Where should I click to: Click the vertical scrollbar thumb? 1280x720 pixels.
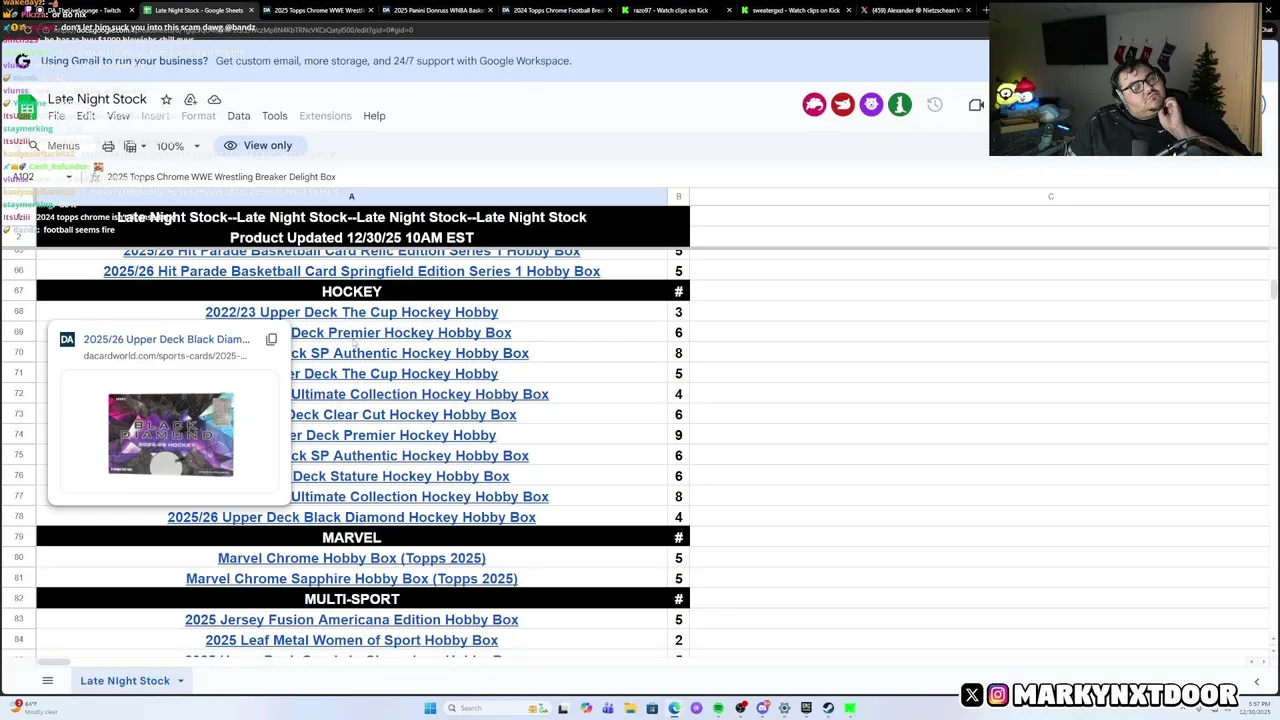point(1273,290)
